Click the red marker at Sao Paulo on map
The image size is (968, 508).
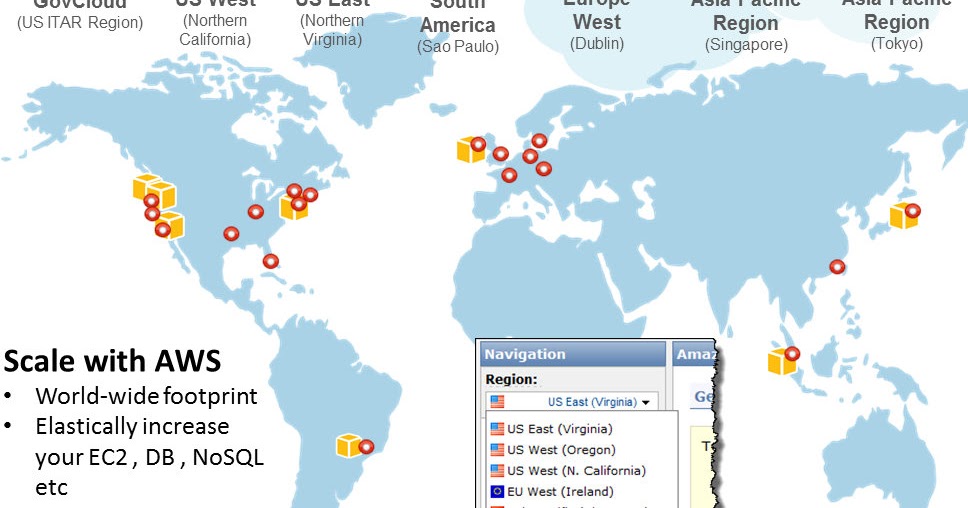pyautogui.click(x=367, y=447)
